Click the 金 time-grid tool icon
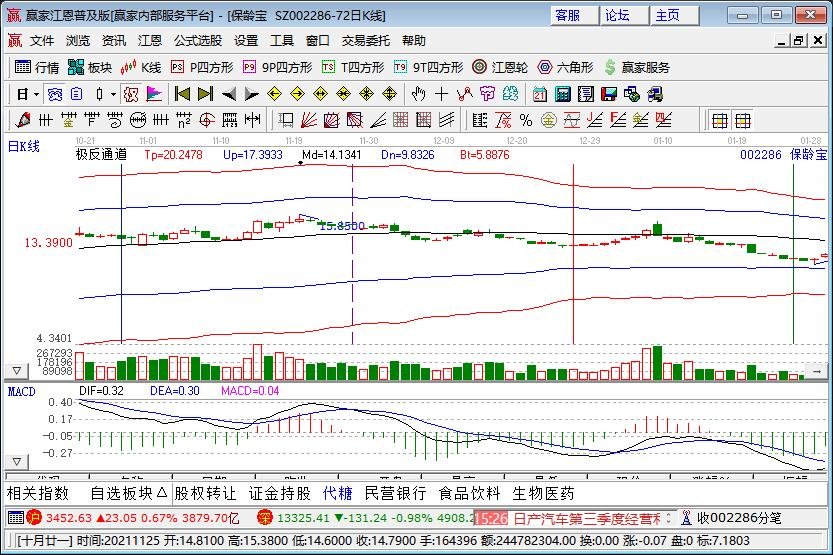Image resolution: width=833 pixels, height=555 pixels. click(x=68, y=121)
